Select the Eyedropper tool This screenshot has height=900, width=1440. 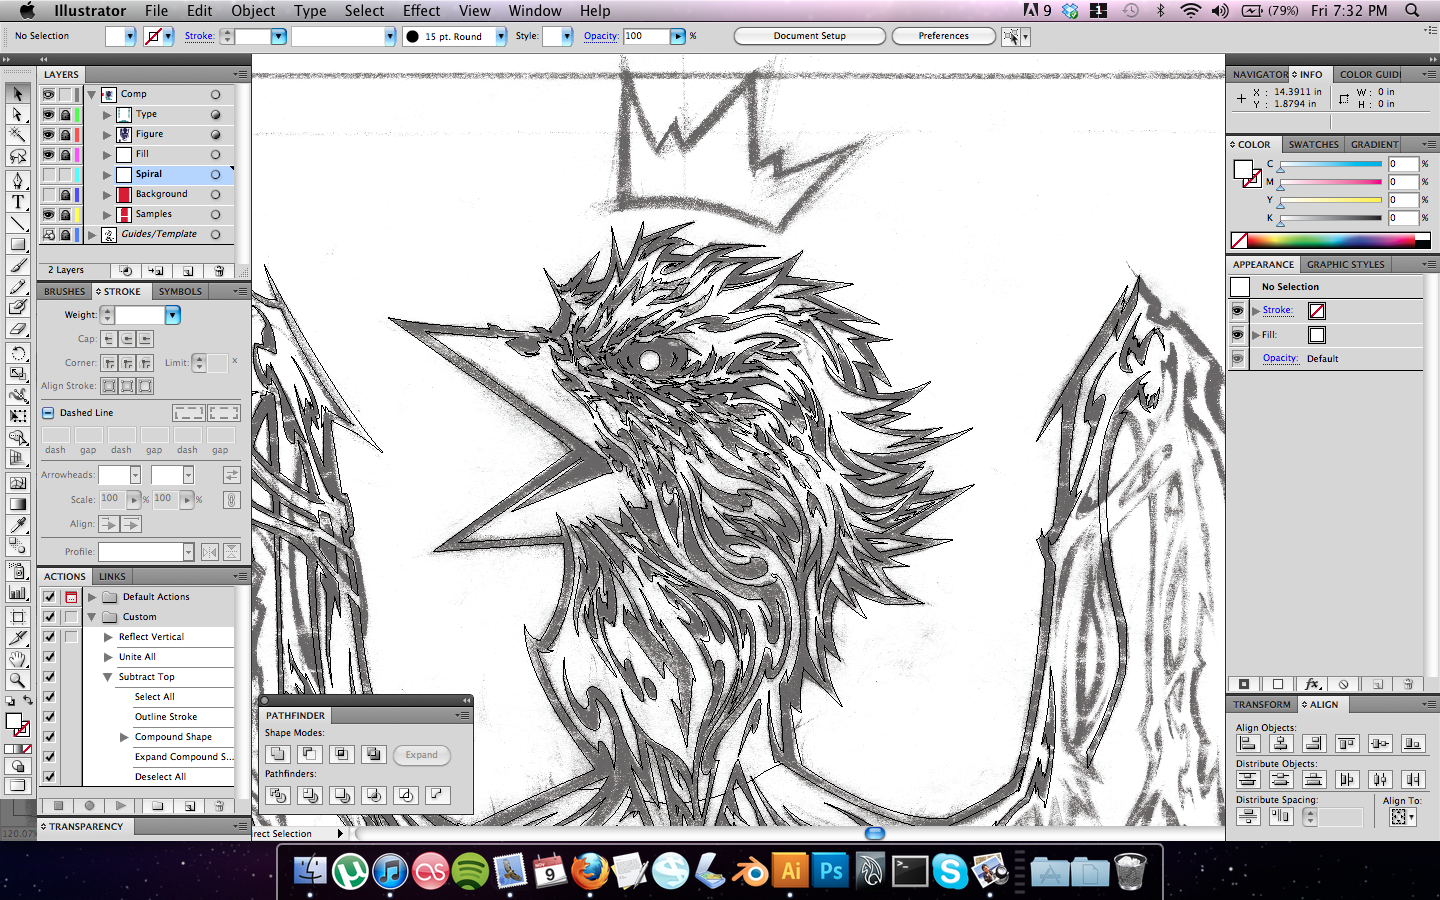[x=18, y=525]
